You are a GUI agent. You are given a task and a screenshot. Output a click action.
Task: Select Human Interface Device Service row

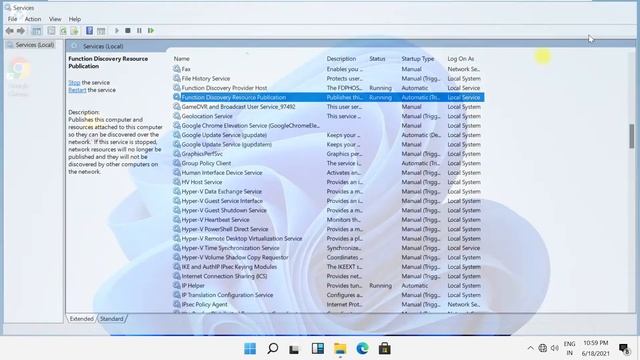328,173
